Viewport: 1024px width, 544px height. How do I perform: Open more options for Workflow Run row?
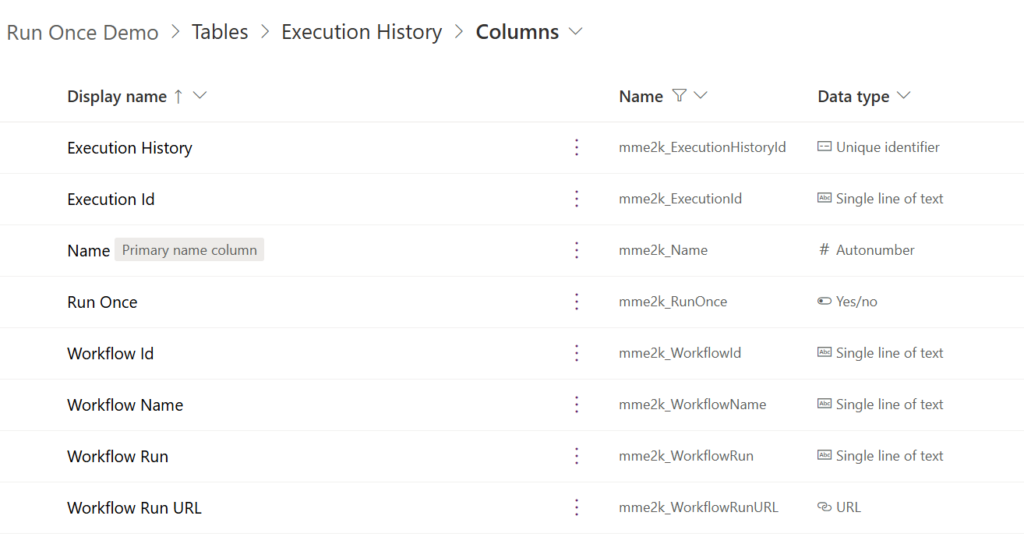coord(577,456)
